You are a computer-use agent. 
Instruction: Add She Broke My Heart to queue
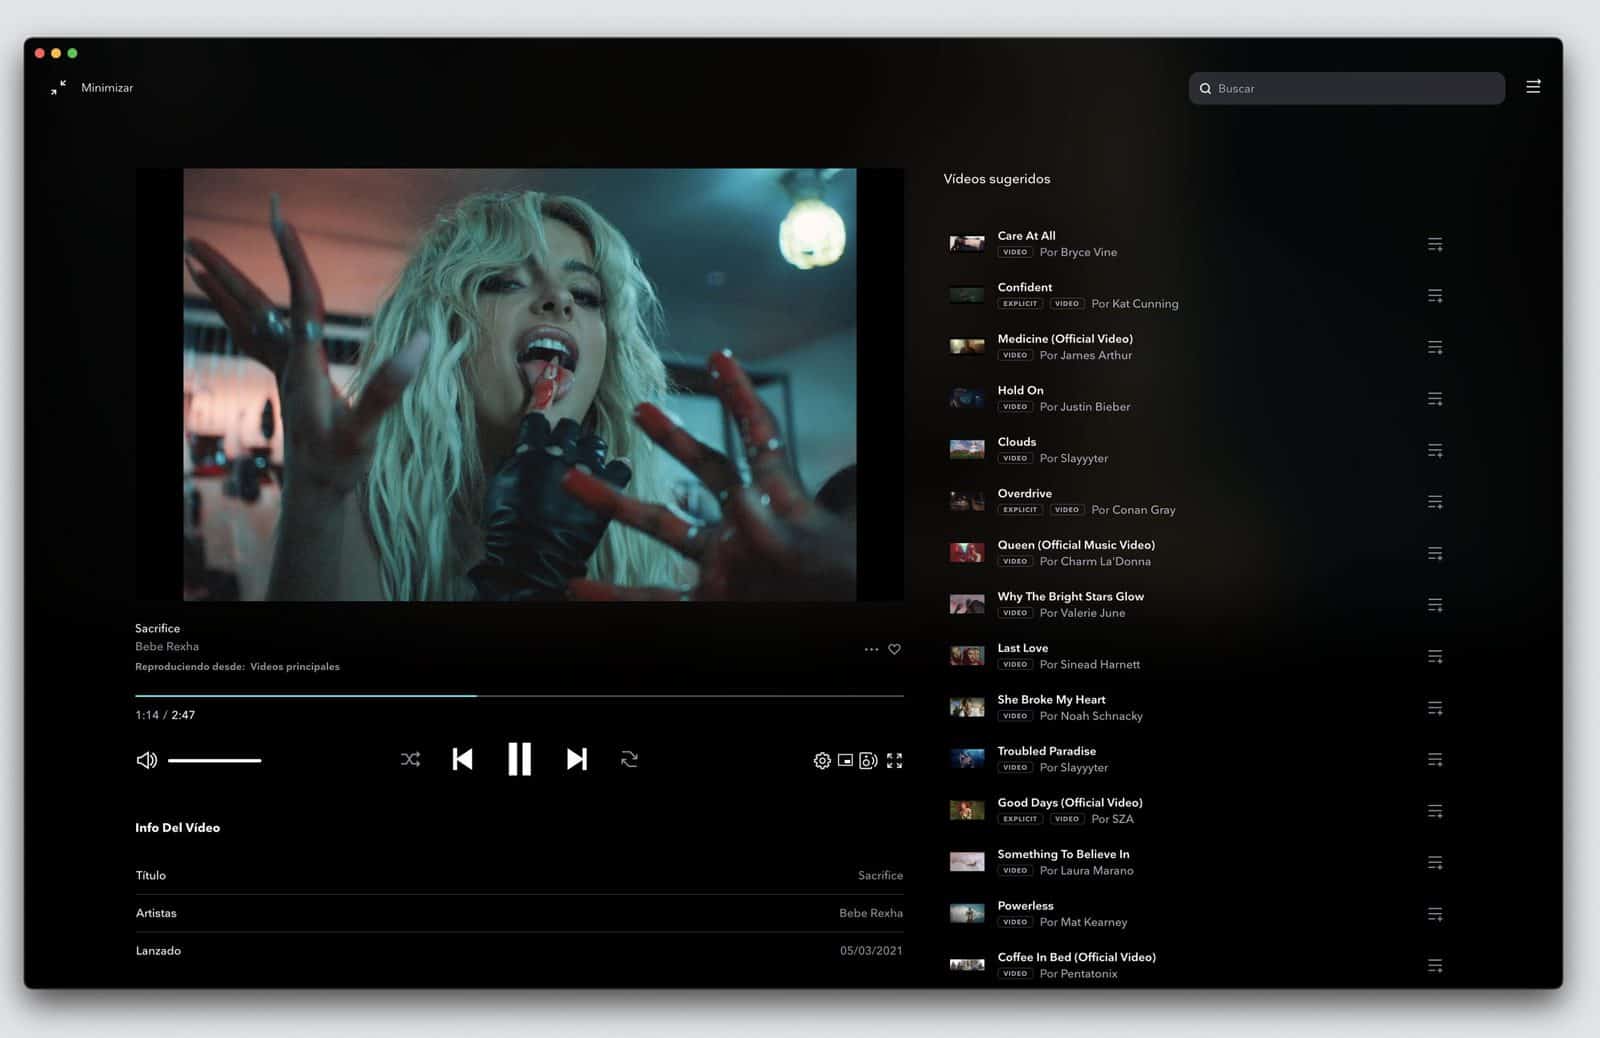[x=1435, y=708]
